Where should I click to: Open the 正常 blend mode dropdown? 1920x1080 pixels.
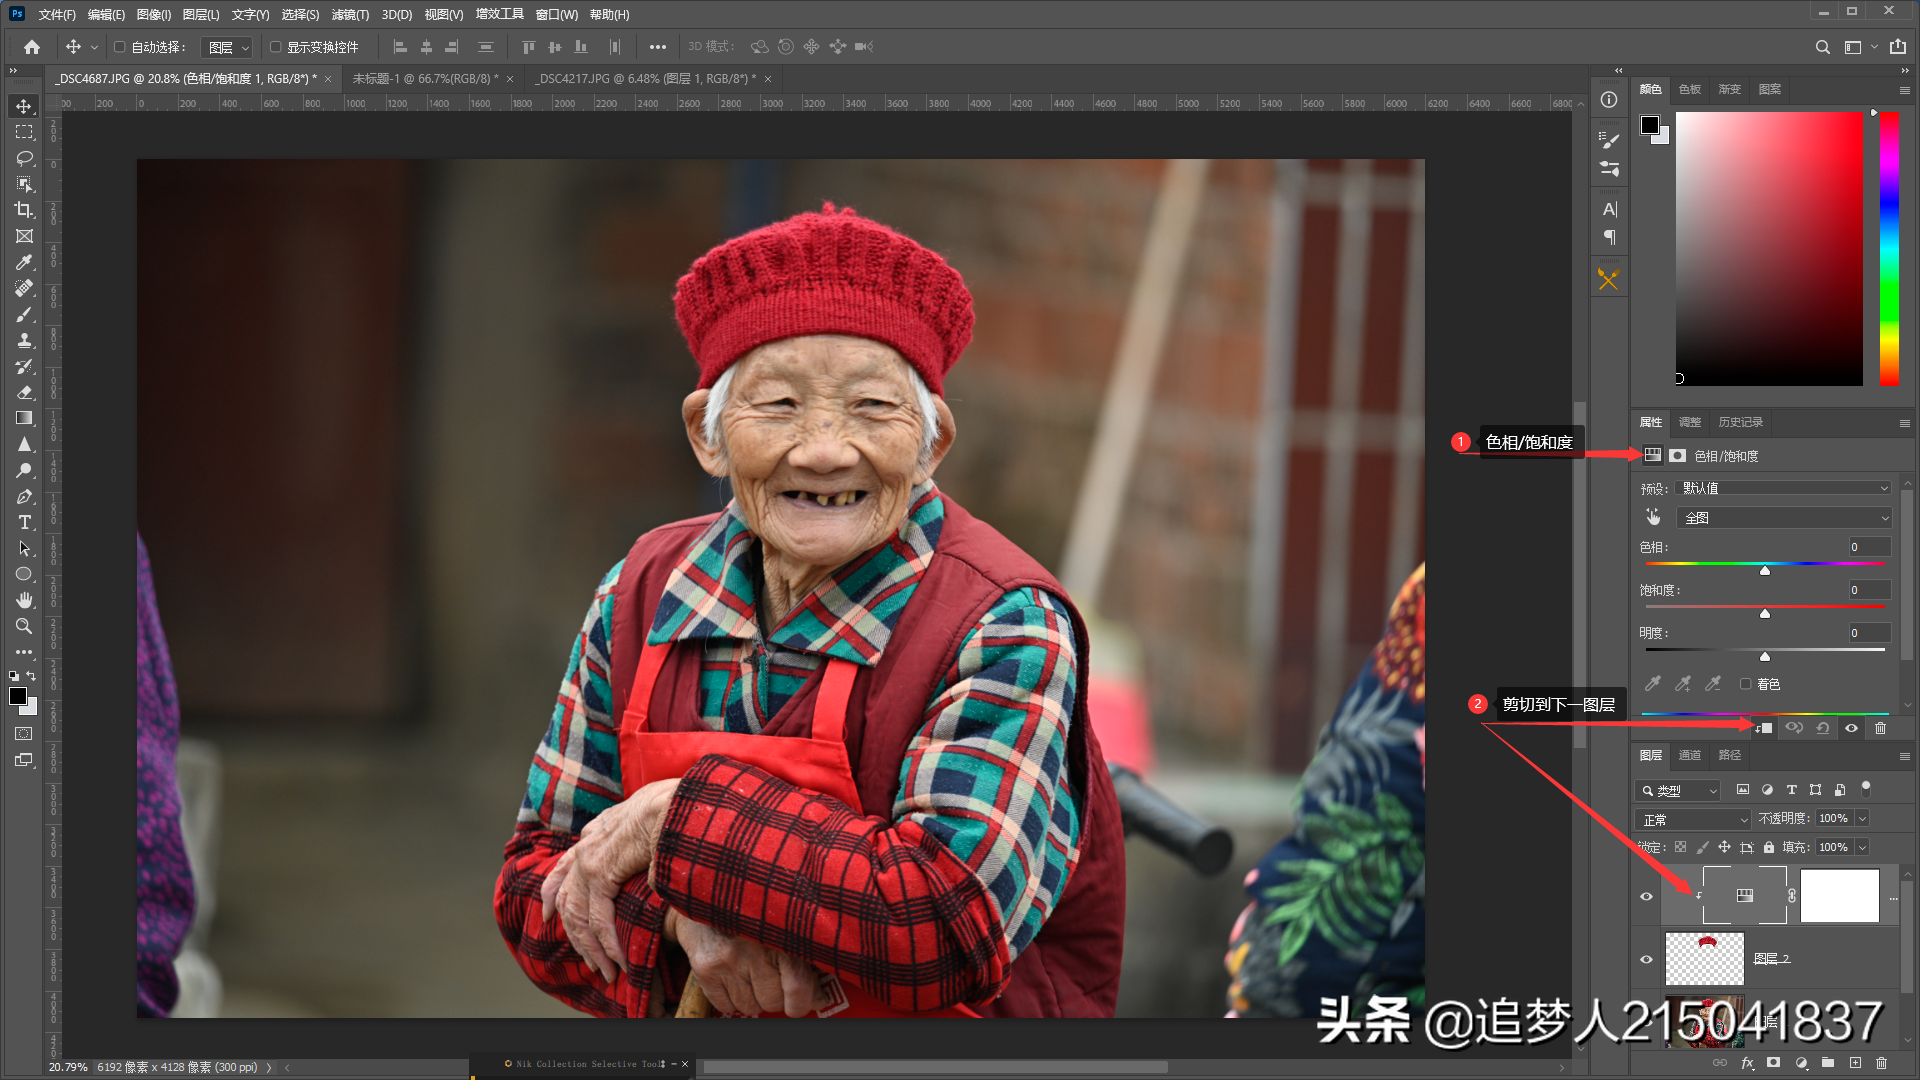[1694, 819]
